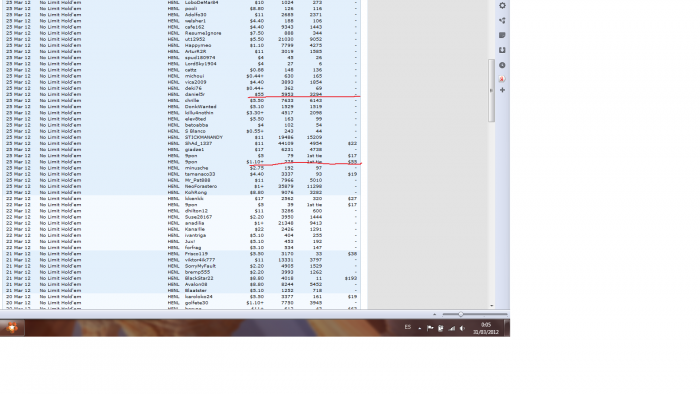
Task: Click the golfete30 player name
Action: [x=196, y=303]
